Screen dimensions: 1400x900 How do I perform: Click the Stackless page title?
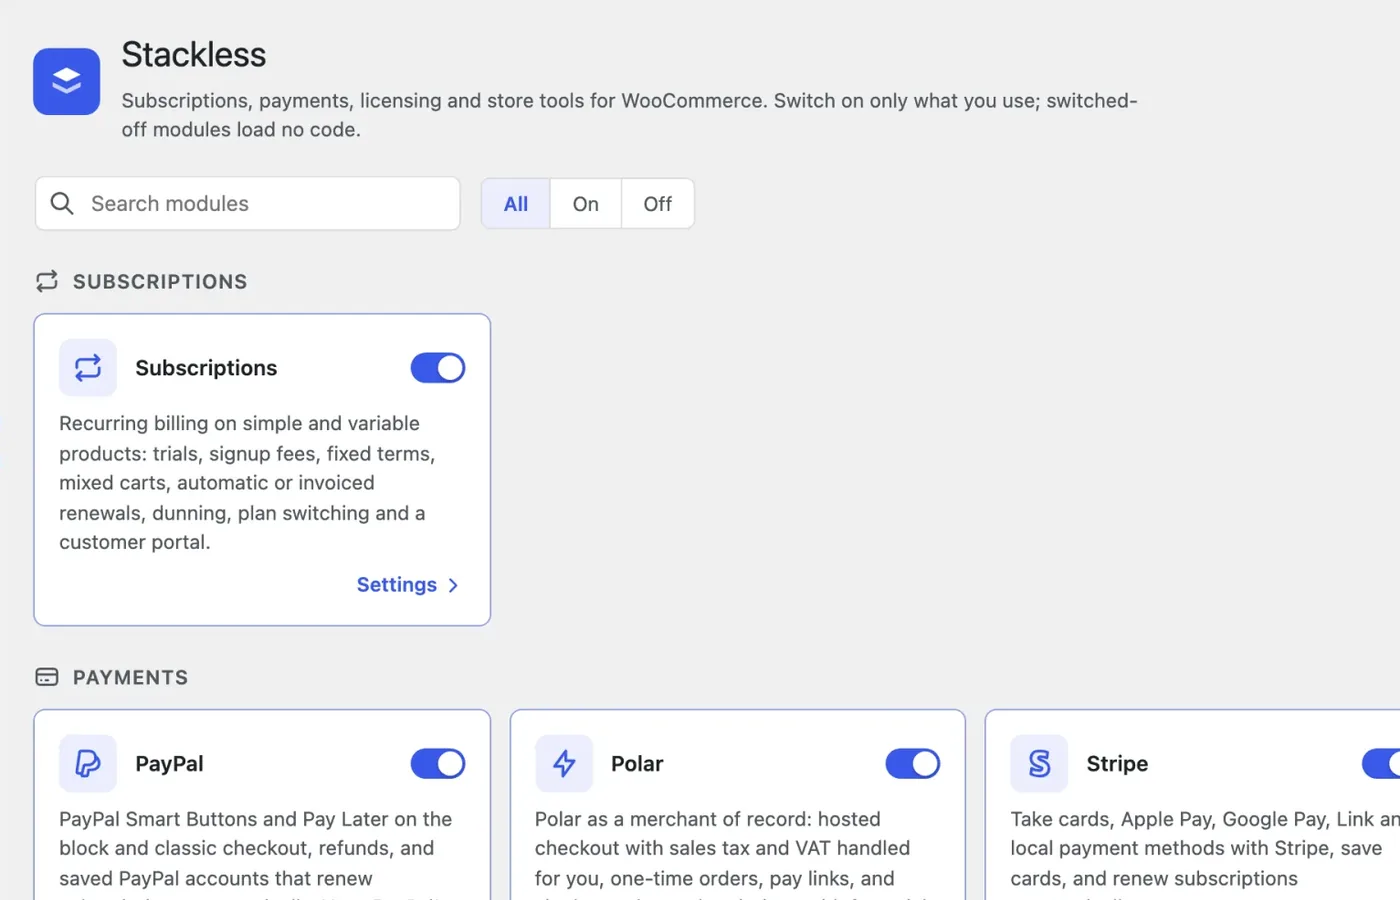click(x=194, y=54)
